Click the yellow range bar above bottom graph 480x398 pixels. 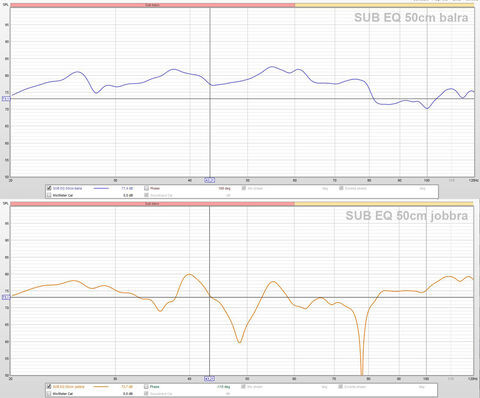point(384,204)
